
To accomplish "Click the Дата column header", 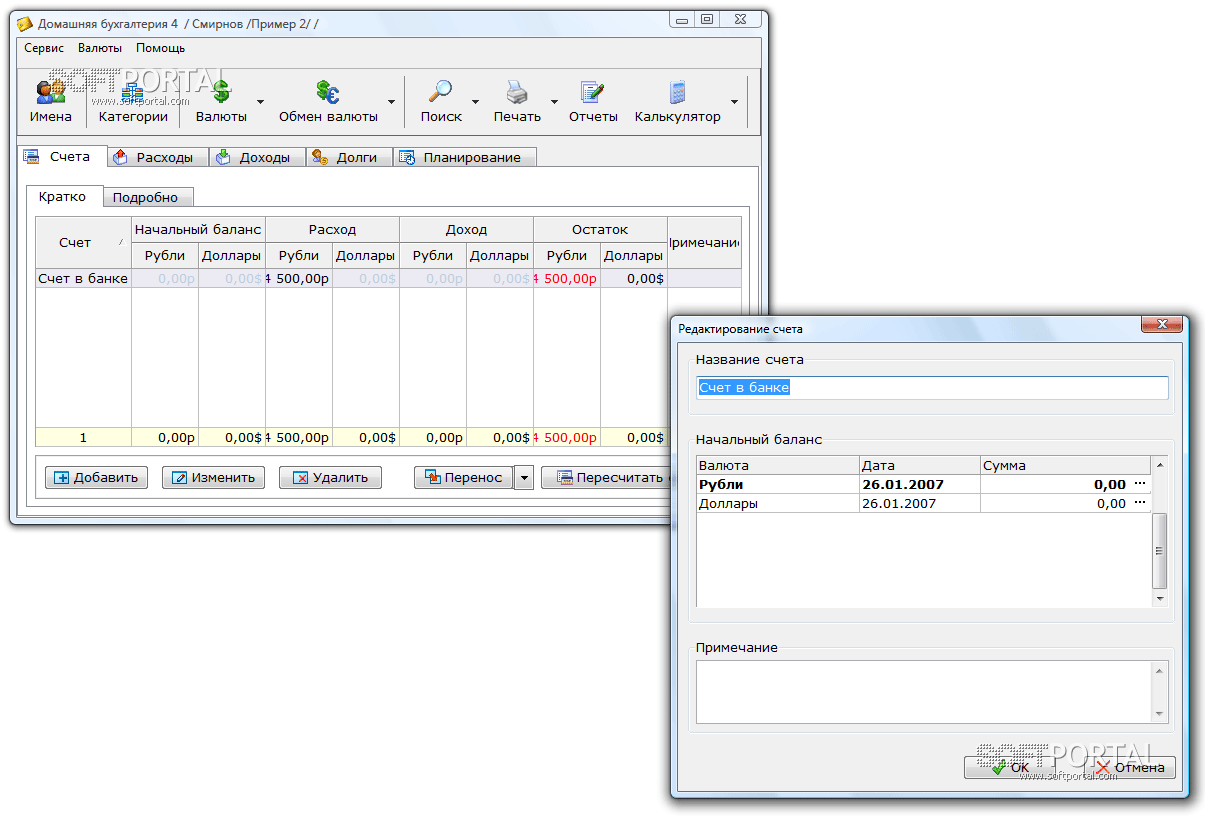I will (919, 465).
